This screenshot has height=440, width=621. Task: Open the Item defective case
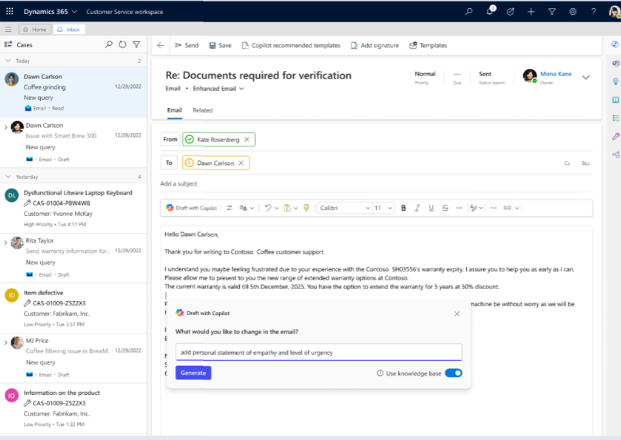74,308
